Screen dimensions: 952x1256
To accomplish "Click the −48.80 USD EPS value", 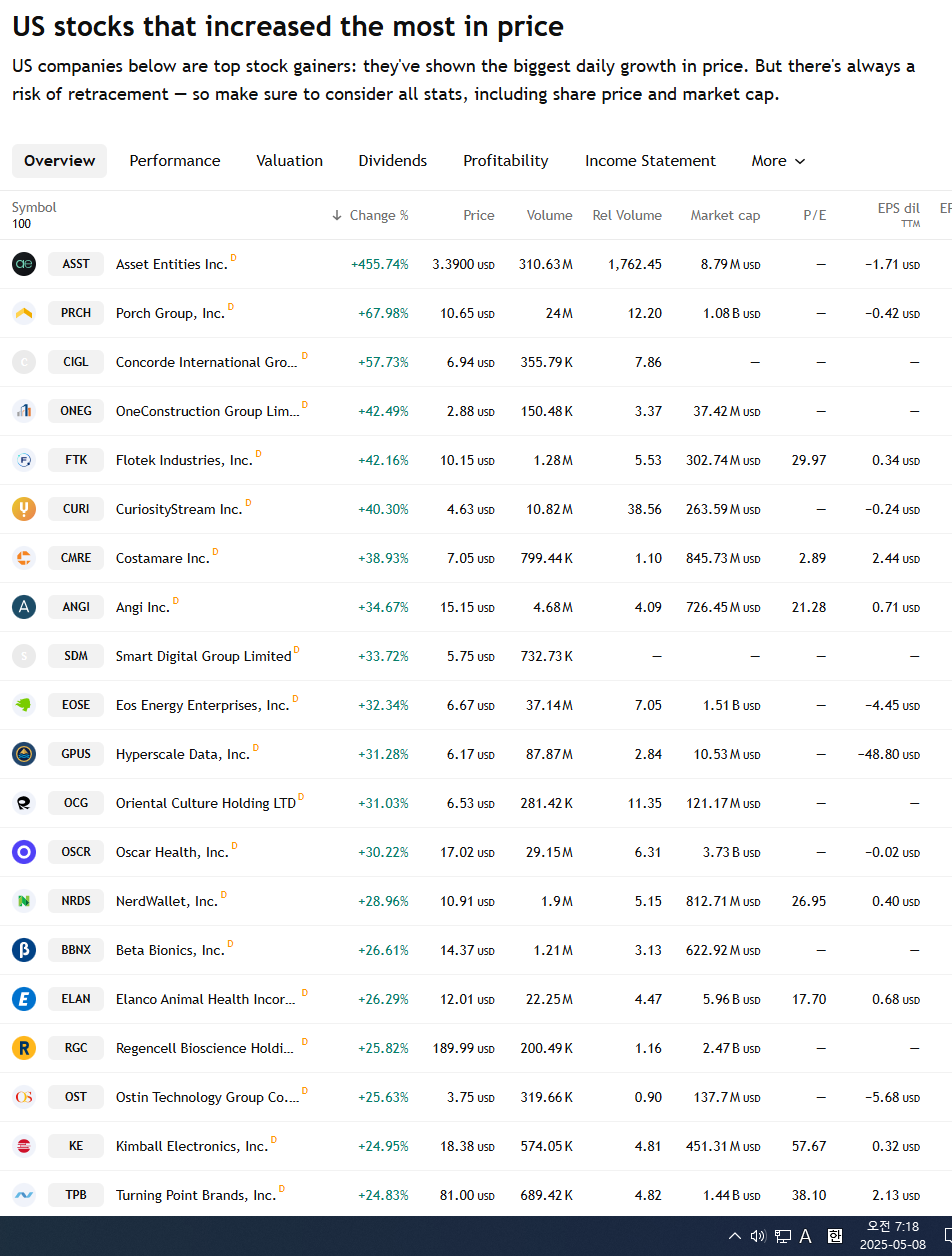I will click(x=888, y=755).
